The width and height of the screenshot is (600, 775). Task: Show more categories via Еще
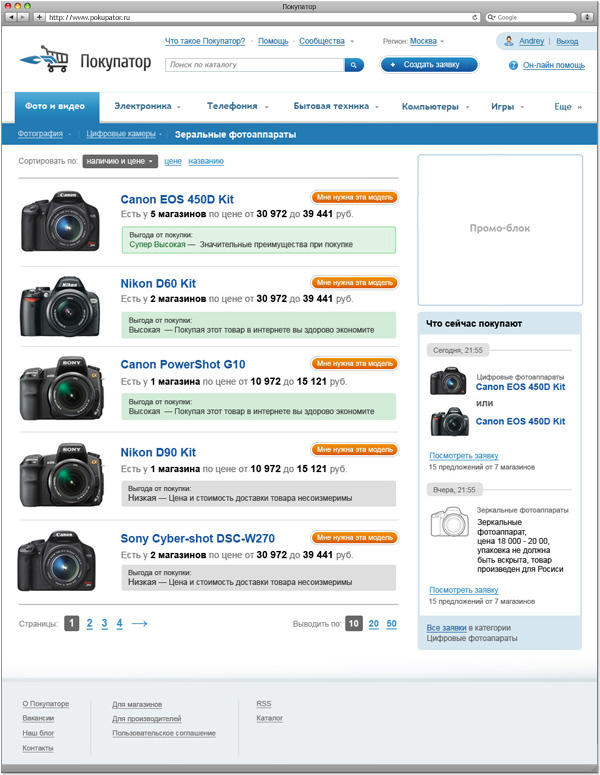coord(568,107)
